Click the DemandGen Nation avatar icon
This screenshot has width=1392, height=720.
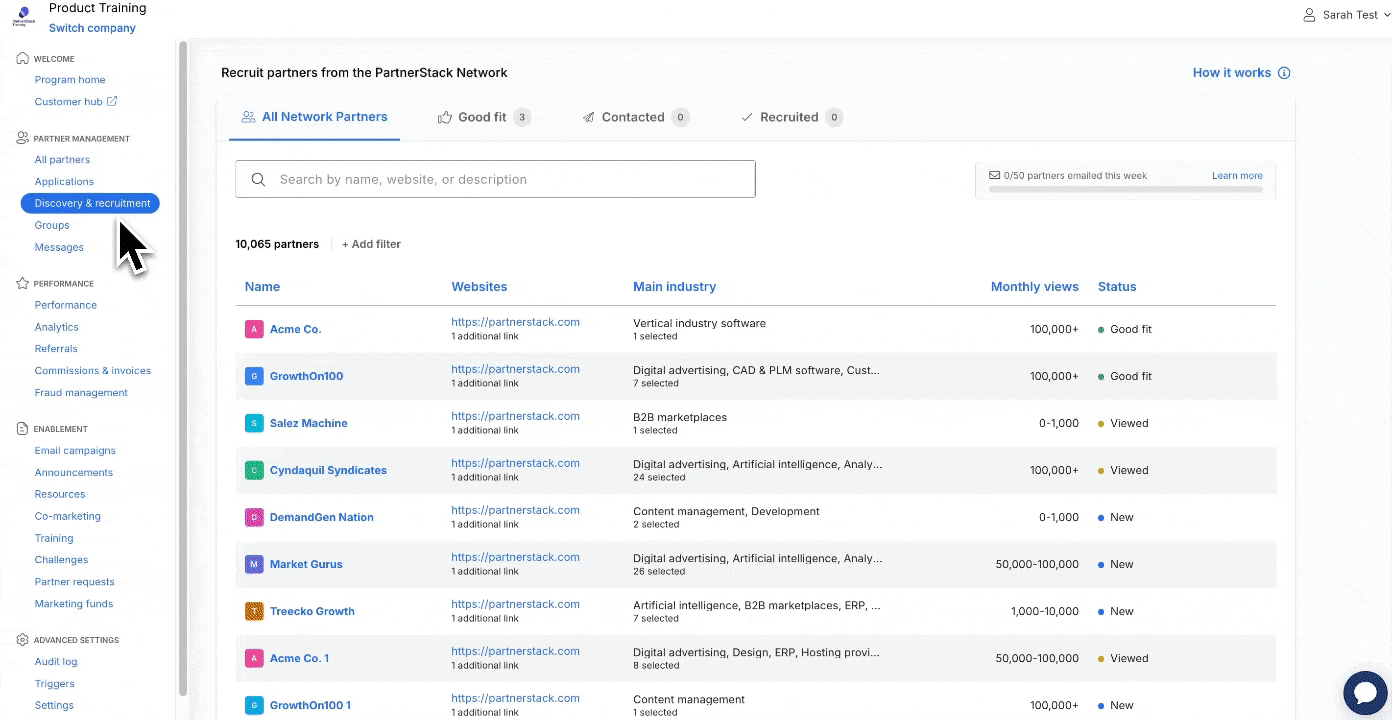tap(254, 517)
